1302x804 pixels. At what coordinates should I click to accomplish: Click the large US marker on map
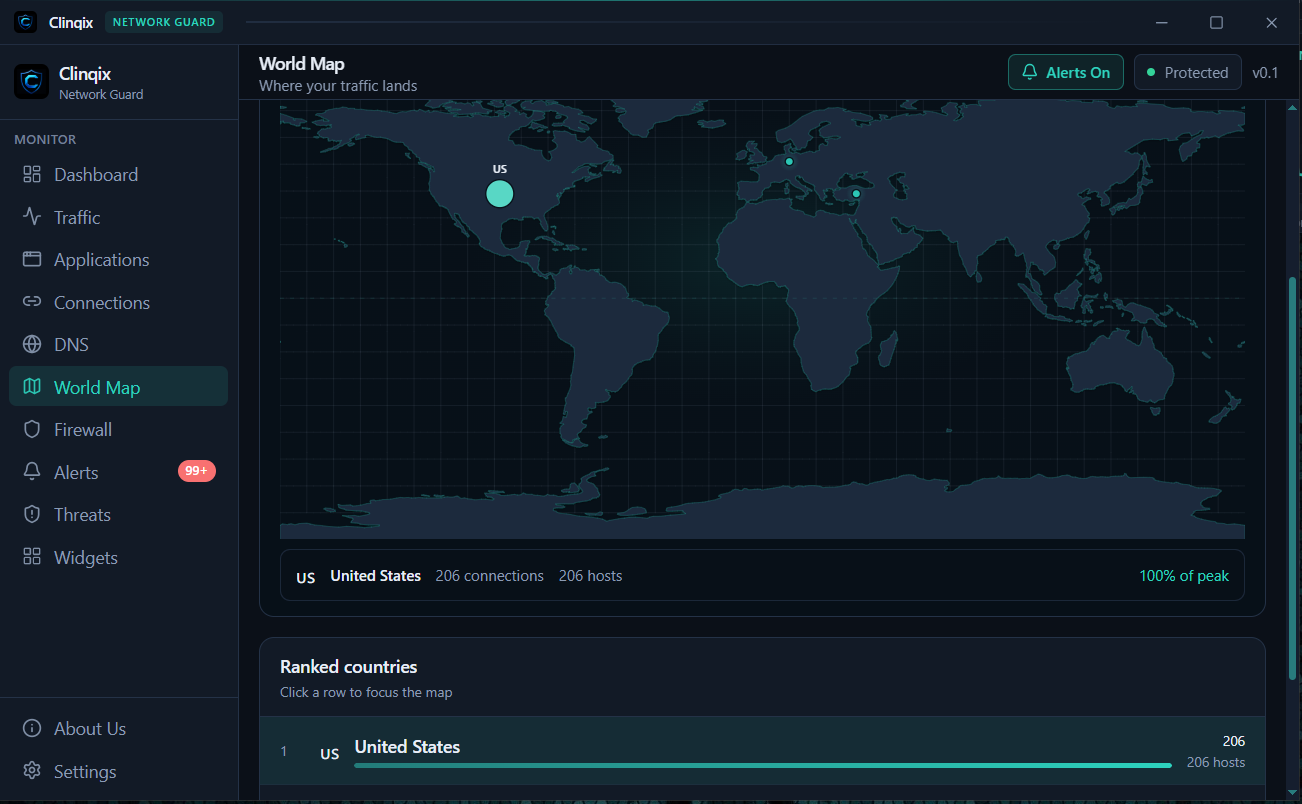point(500,194)
